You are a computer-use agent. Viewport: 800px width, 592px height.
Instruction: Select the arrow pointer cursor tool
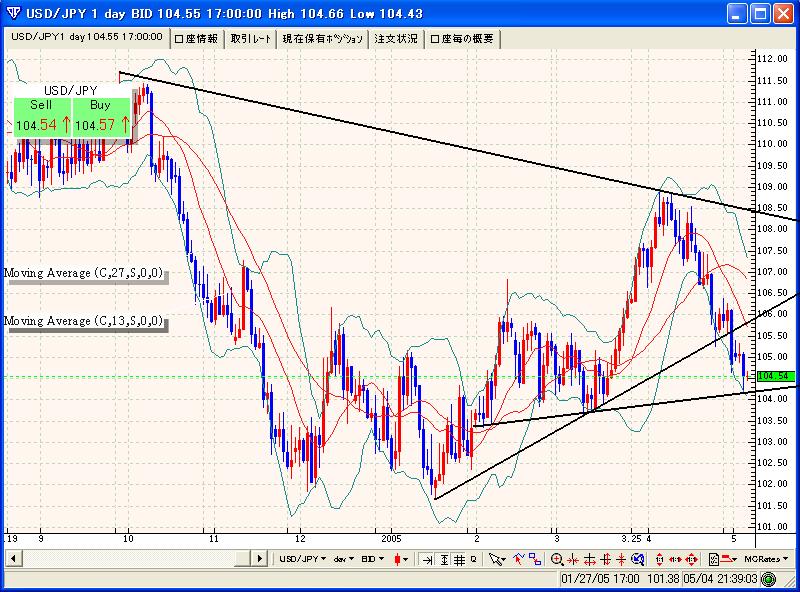tap(497, 559)
